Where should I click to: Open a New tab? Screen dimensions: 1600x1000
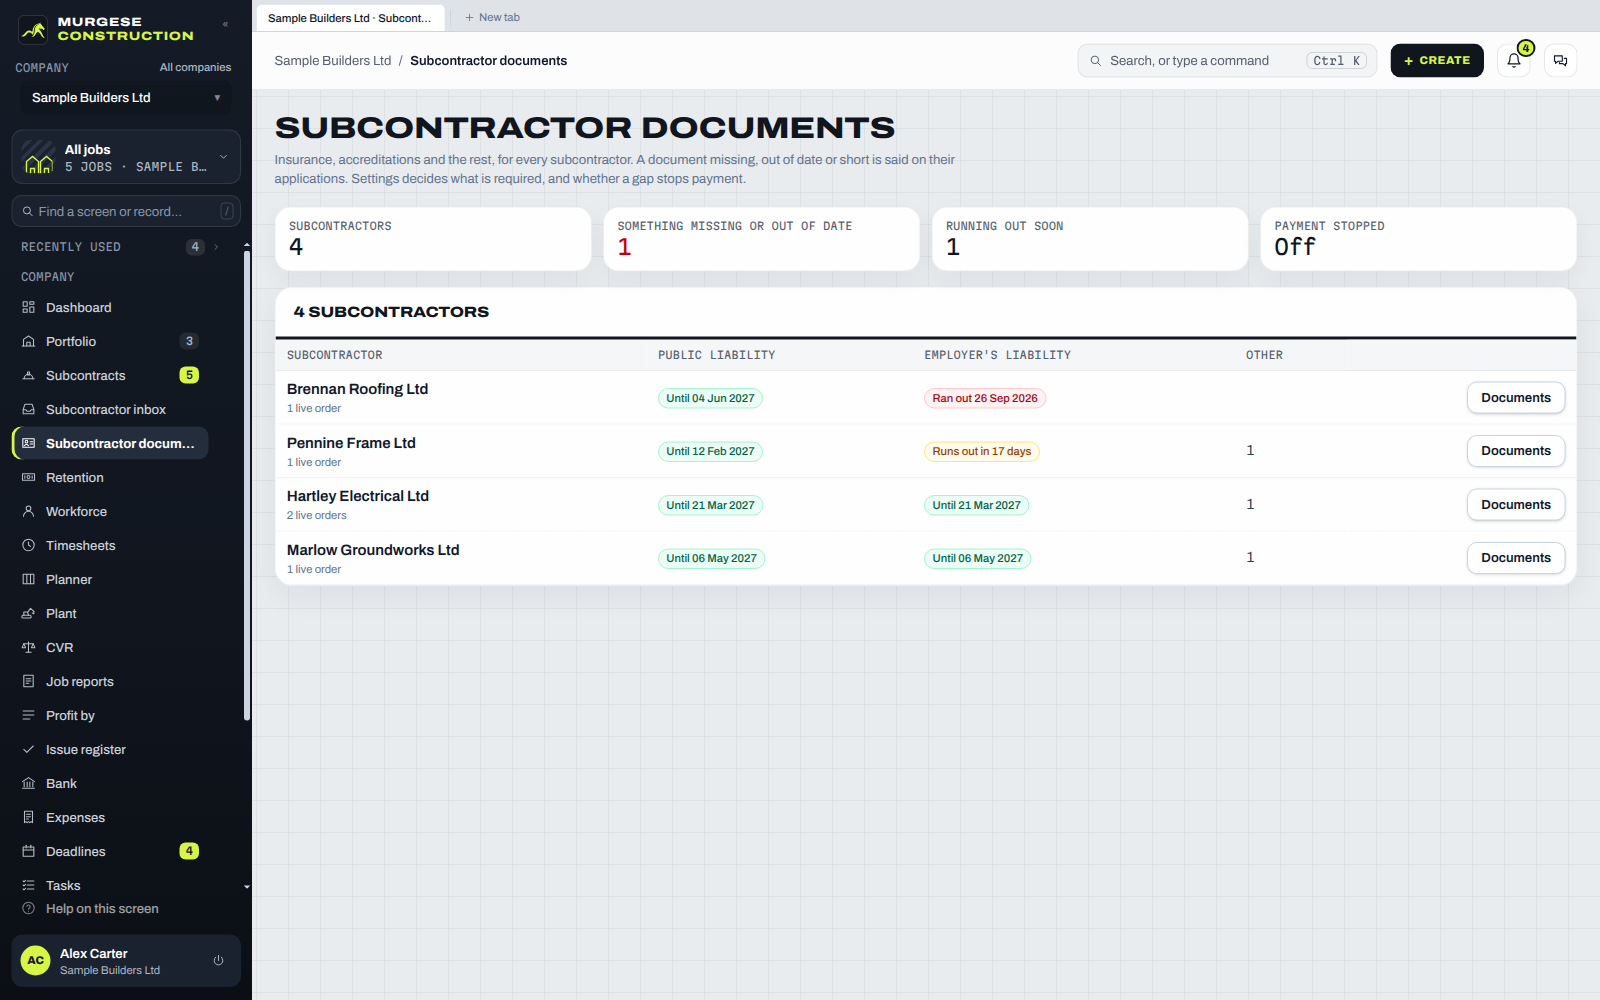[492, 17]
